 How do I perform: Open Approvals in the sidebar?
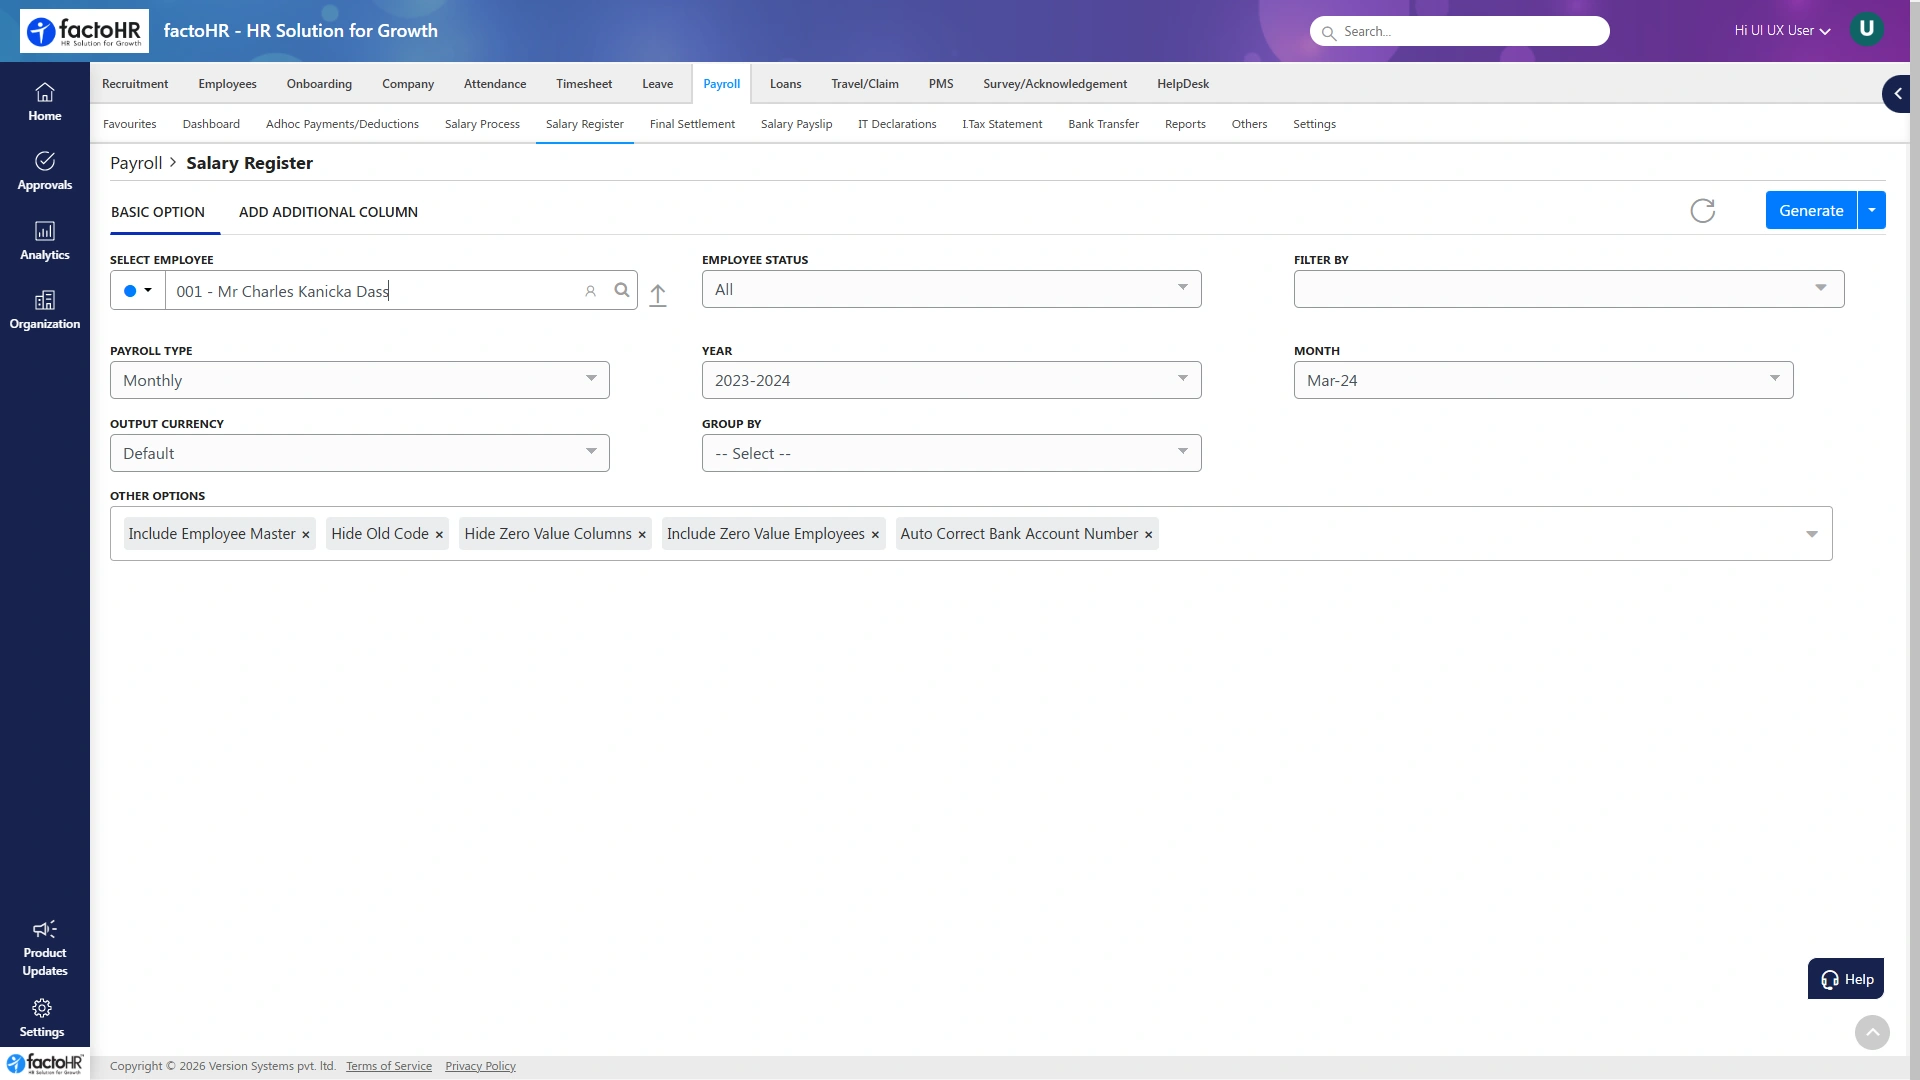pos(44,171)
